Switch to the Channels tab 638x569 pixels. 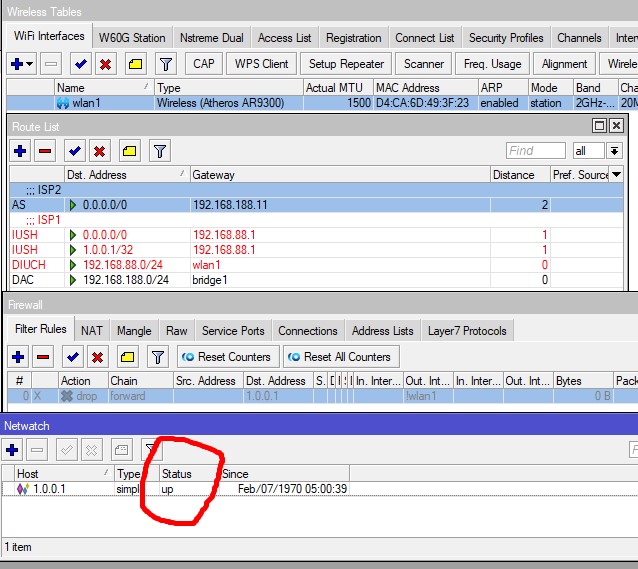579,38
